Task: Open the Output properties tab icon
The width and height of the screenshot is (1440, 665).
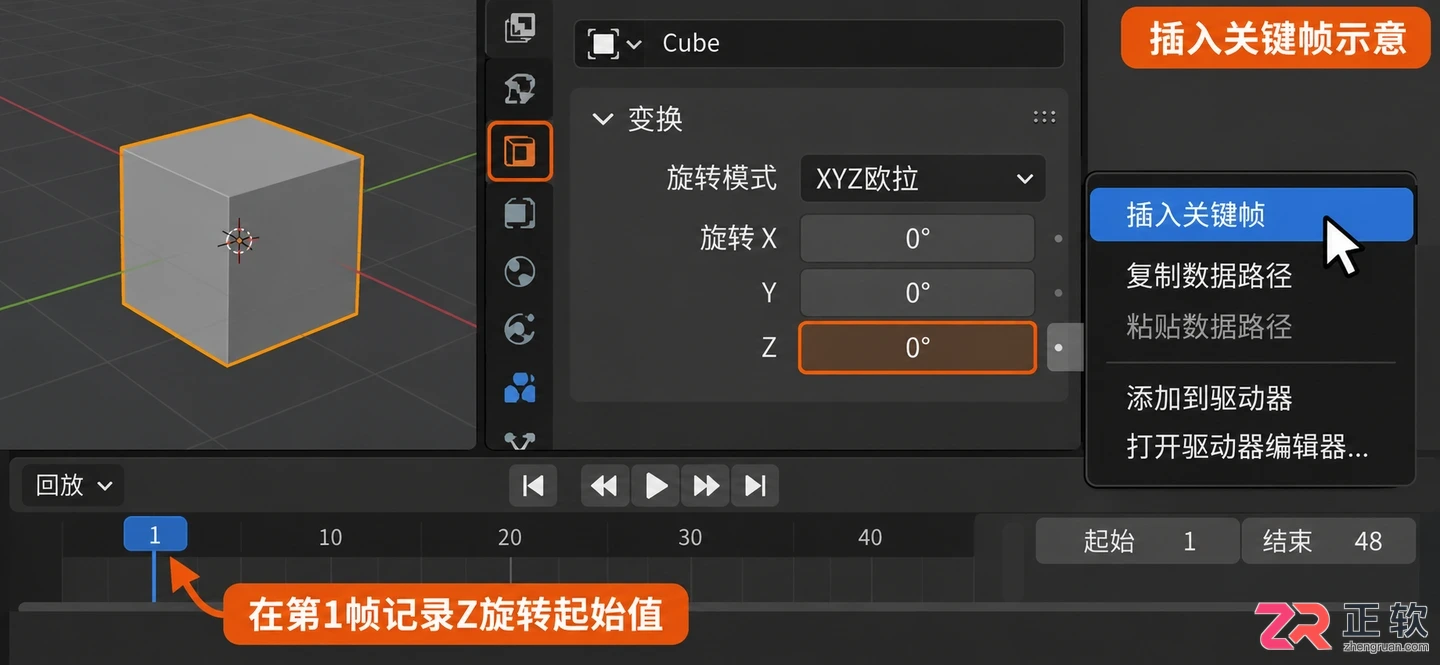Action: (x=520, y=27)
